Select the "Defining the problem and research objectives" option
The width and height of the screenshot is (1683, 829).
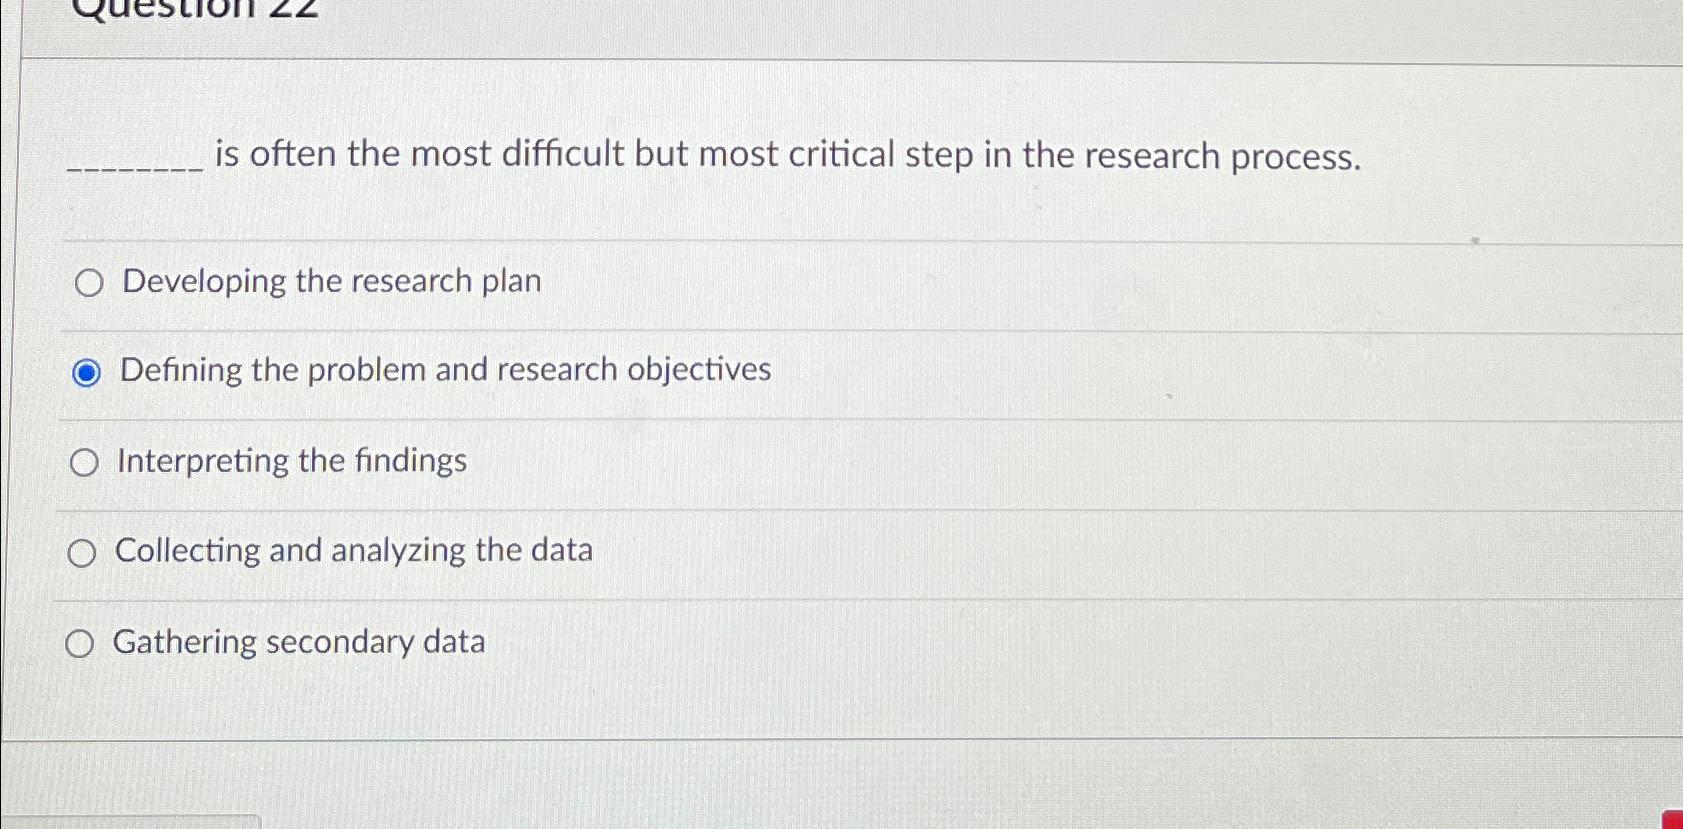(87, 373)
